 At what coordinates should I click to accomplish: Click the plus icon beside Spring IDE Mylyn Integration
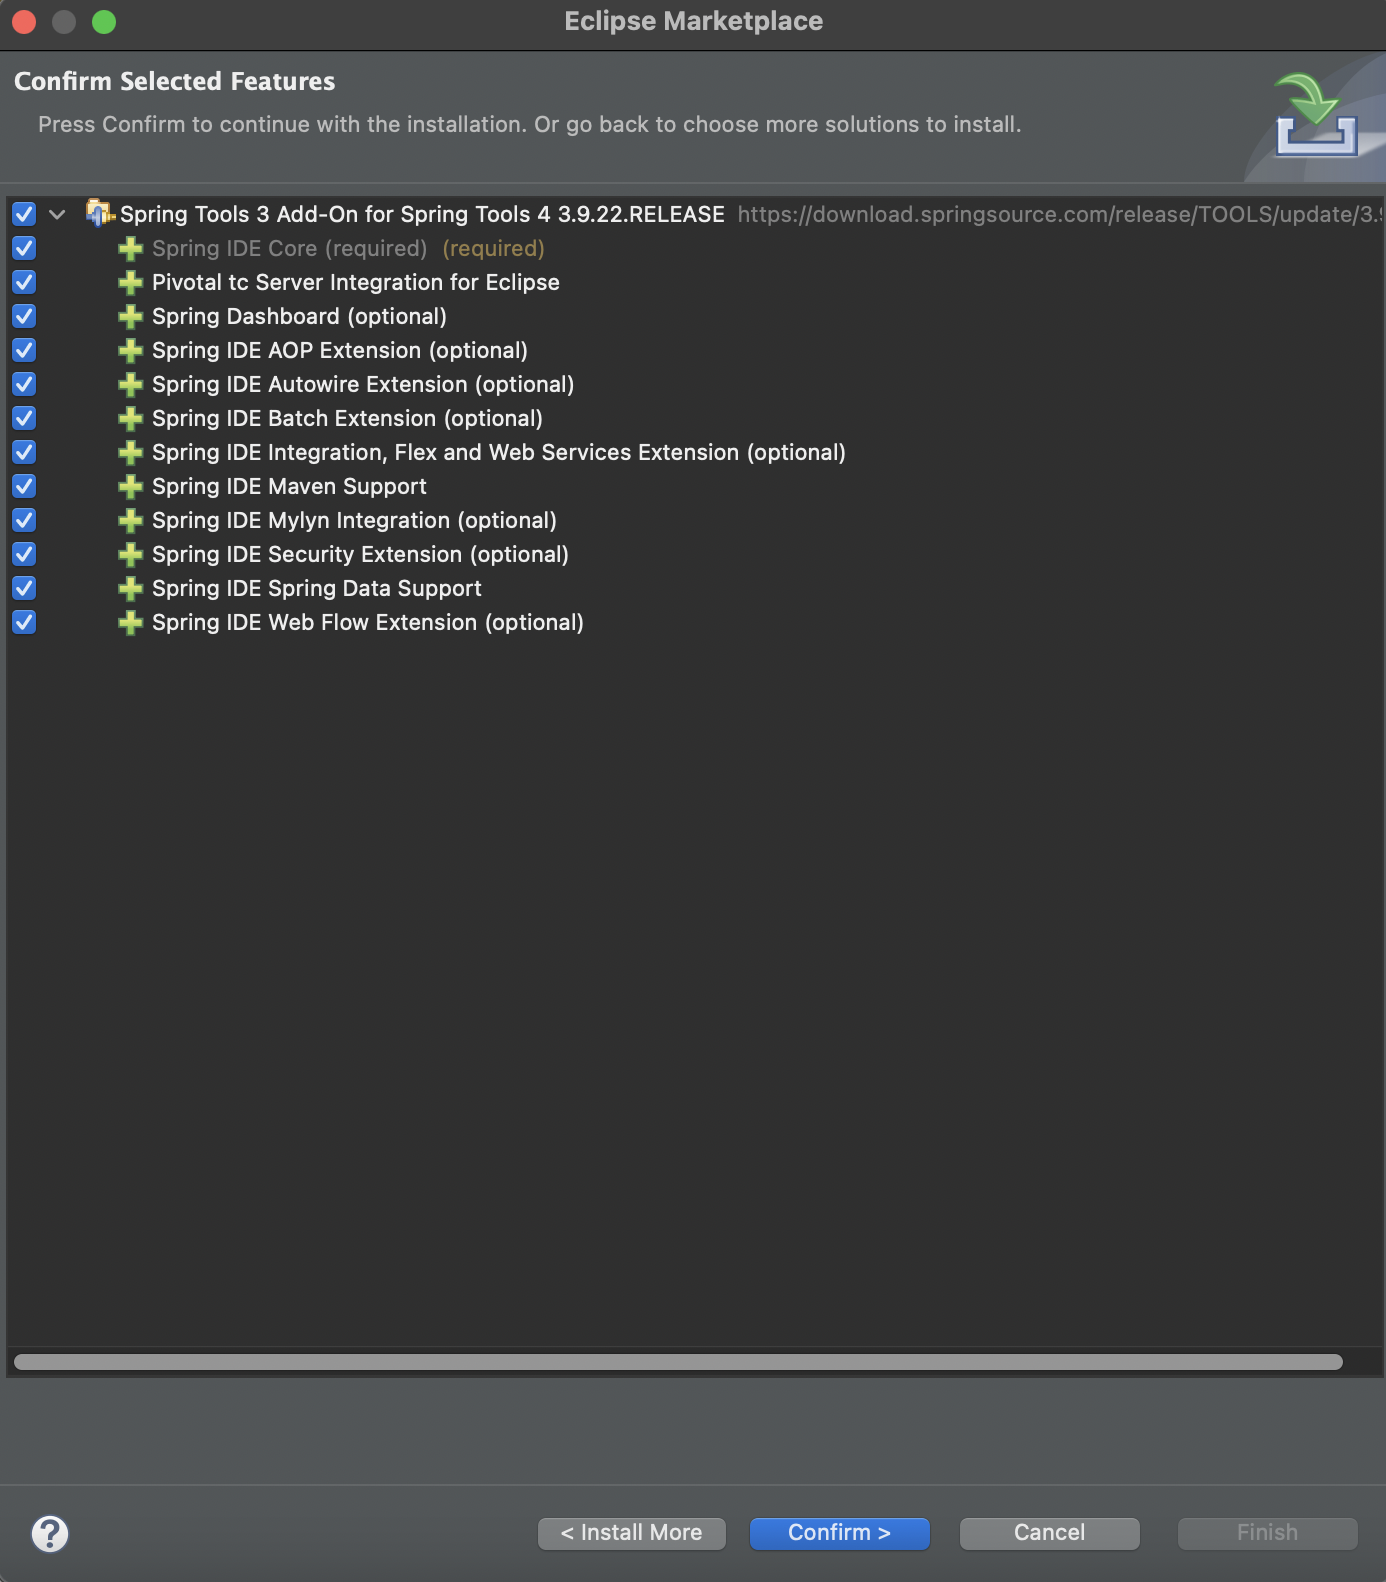130,521
